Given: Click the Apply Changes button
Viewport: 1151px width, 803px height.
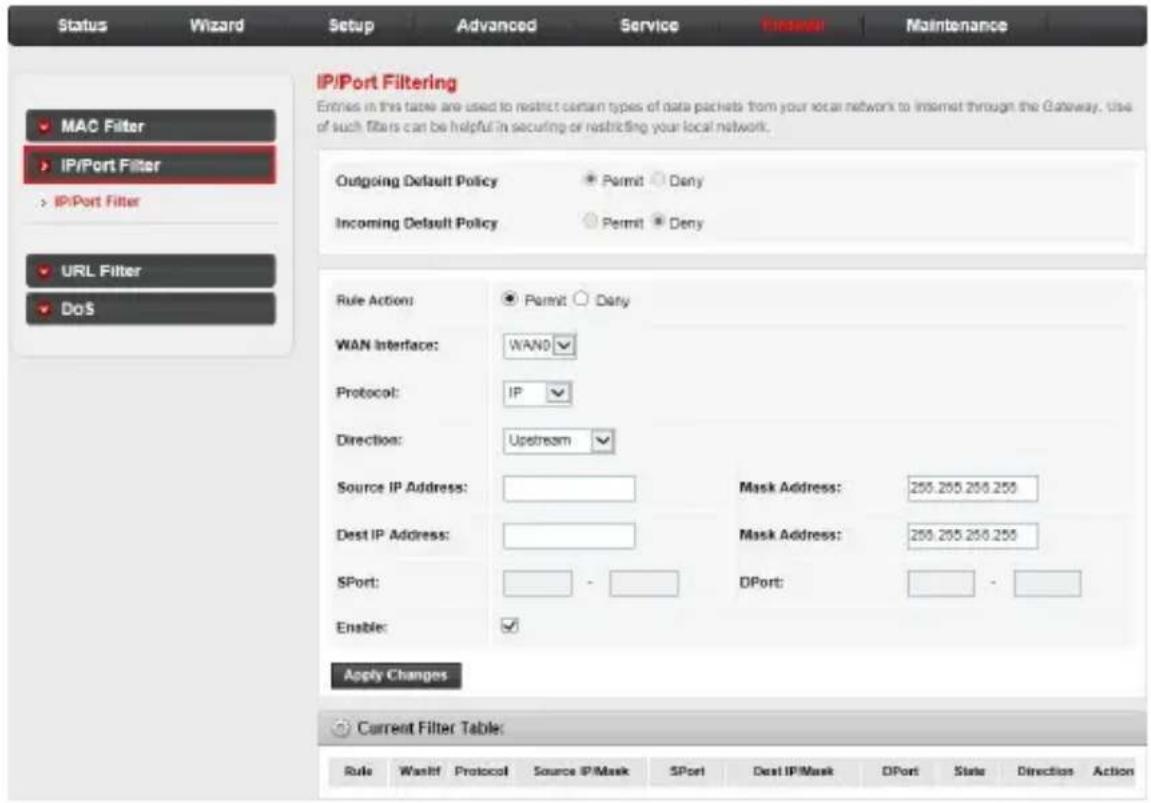Looking at the screenshot, I should click(396, 675).
